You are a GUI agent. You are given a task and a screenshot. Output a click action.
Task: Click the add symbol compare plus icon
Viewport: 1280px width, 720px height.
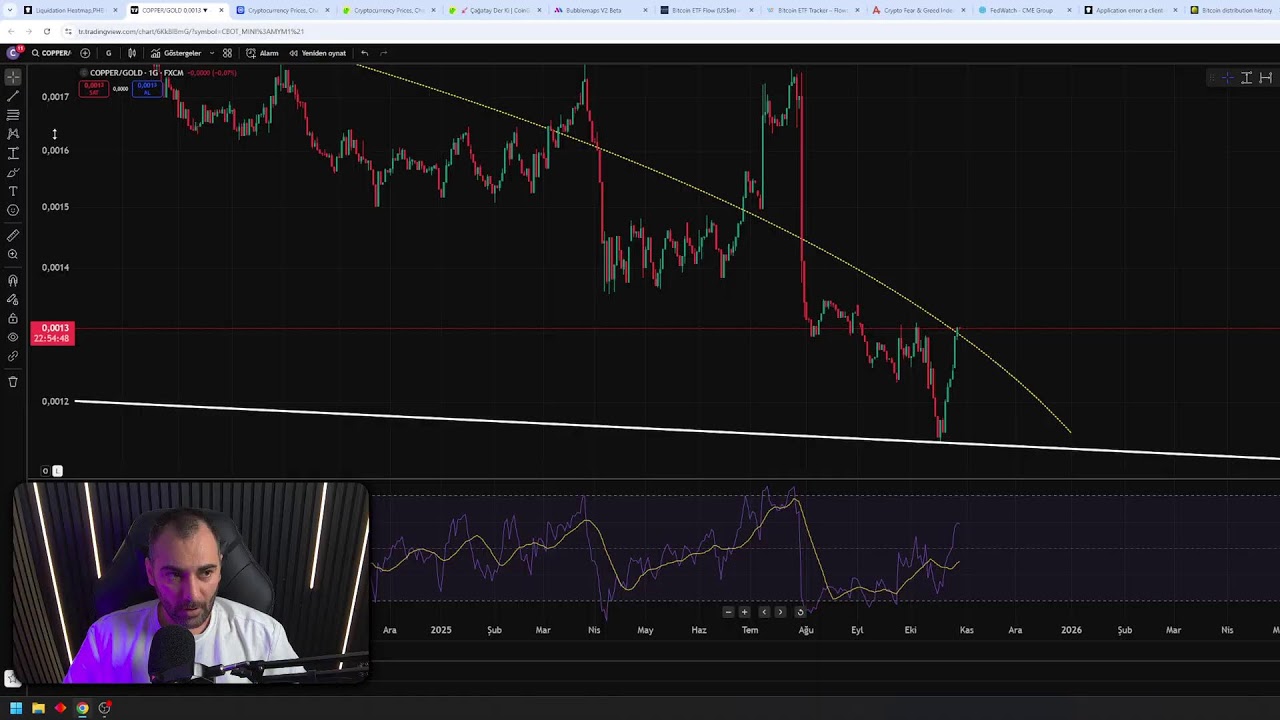tap(85, 53)
